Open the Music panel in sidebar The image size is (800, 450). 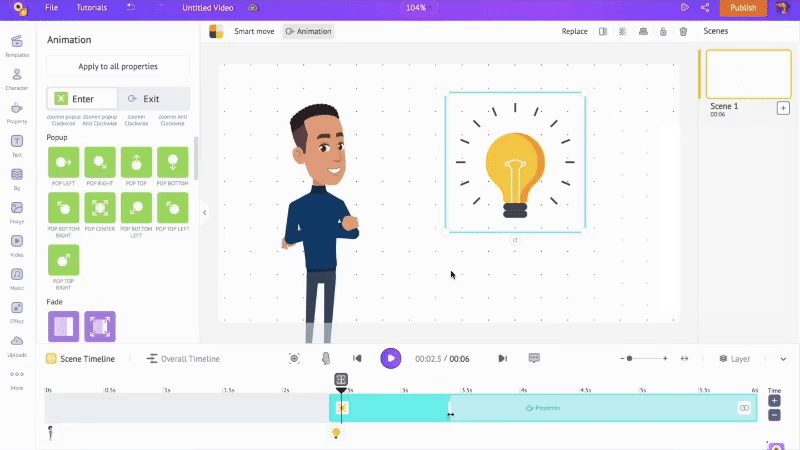pyautogui.click(x=17, y=279)
